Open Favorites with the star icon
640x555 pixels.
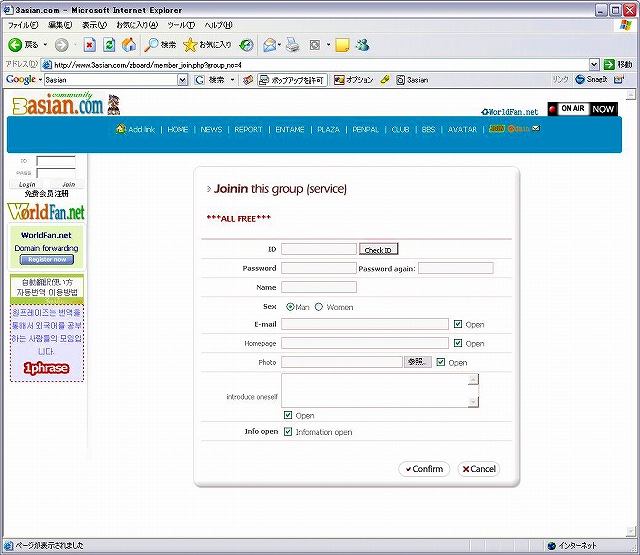(190, 45)
